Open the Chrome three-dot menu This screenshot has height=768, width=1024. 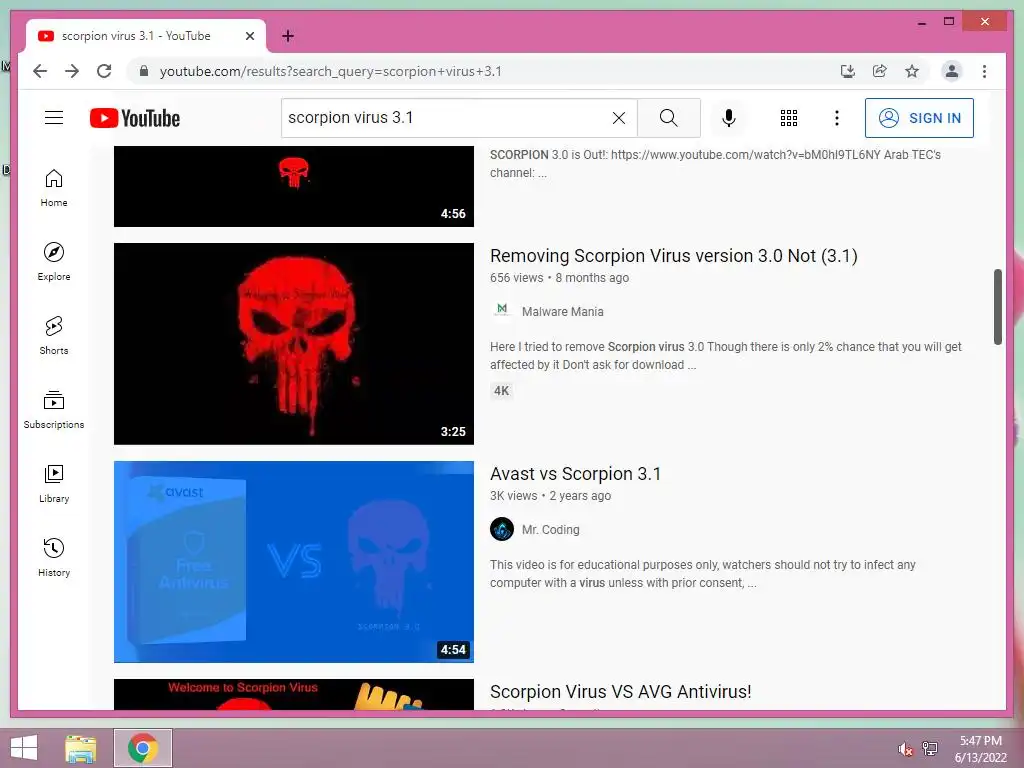click(x=984, y=71)
